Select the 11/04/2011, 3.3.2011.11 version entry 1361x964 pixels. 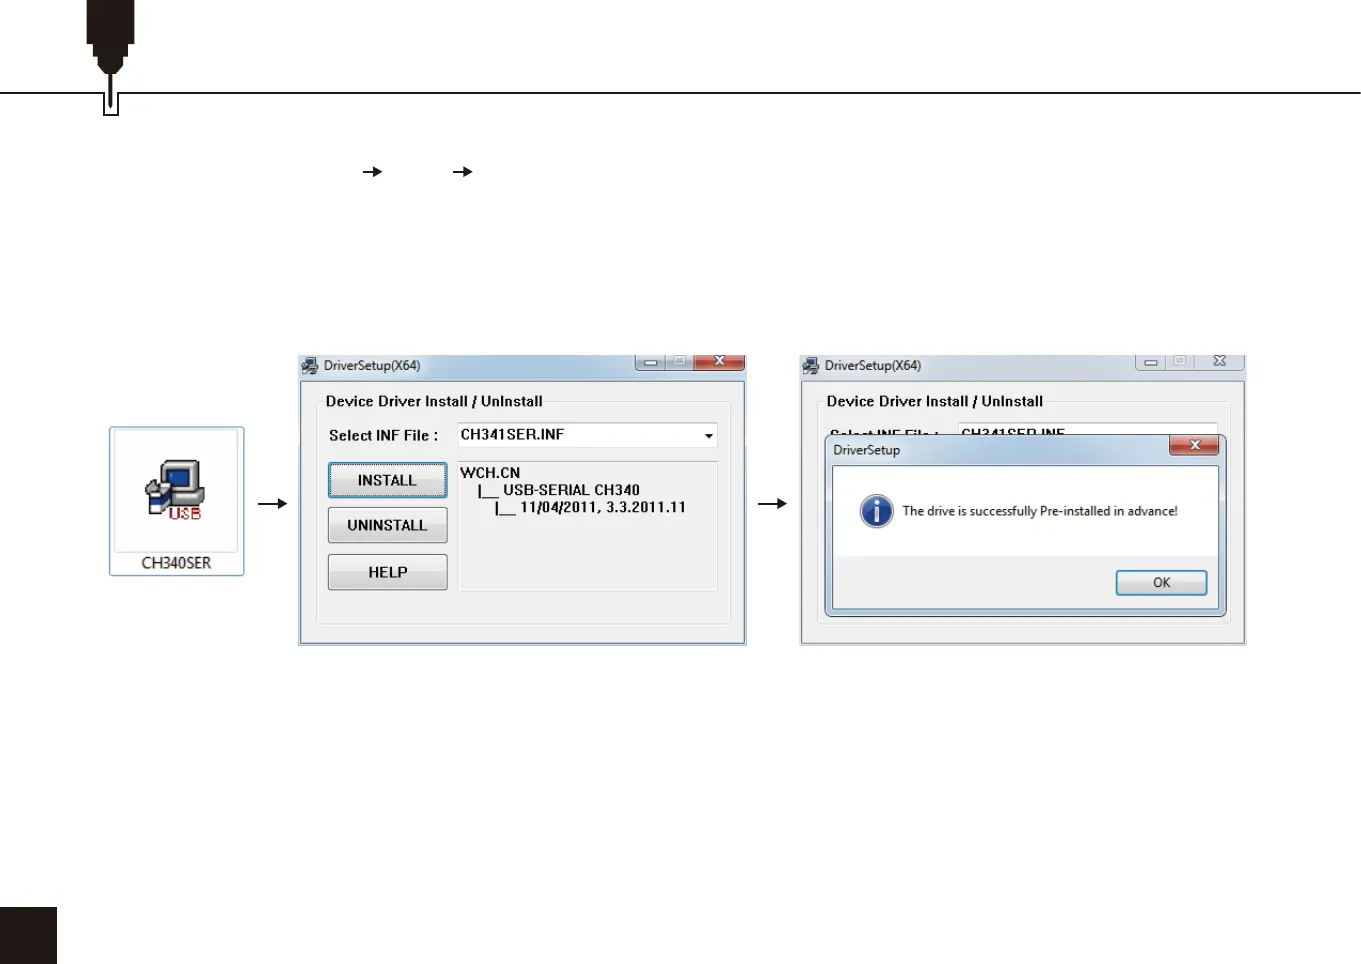[x=603, y=507]
